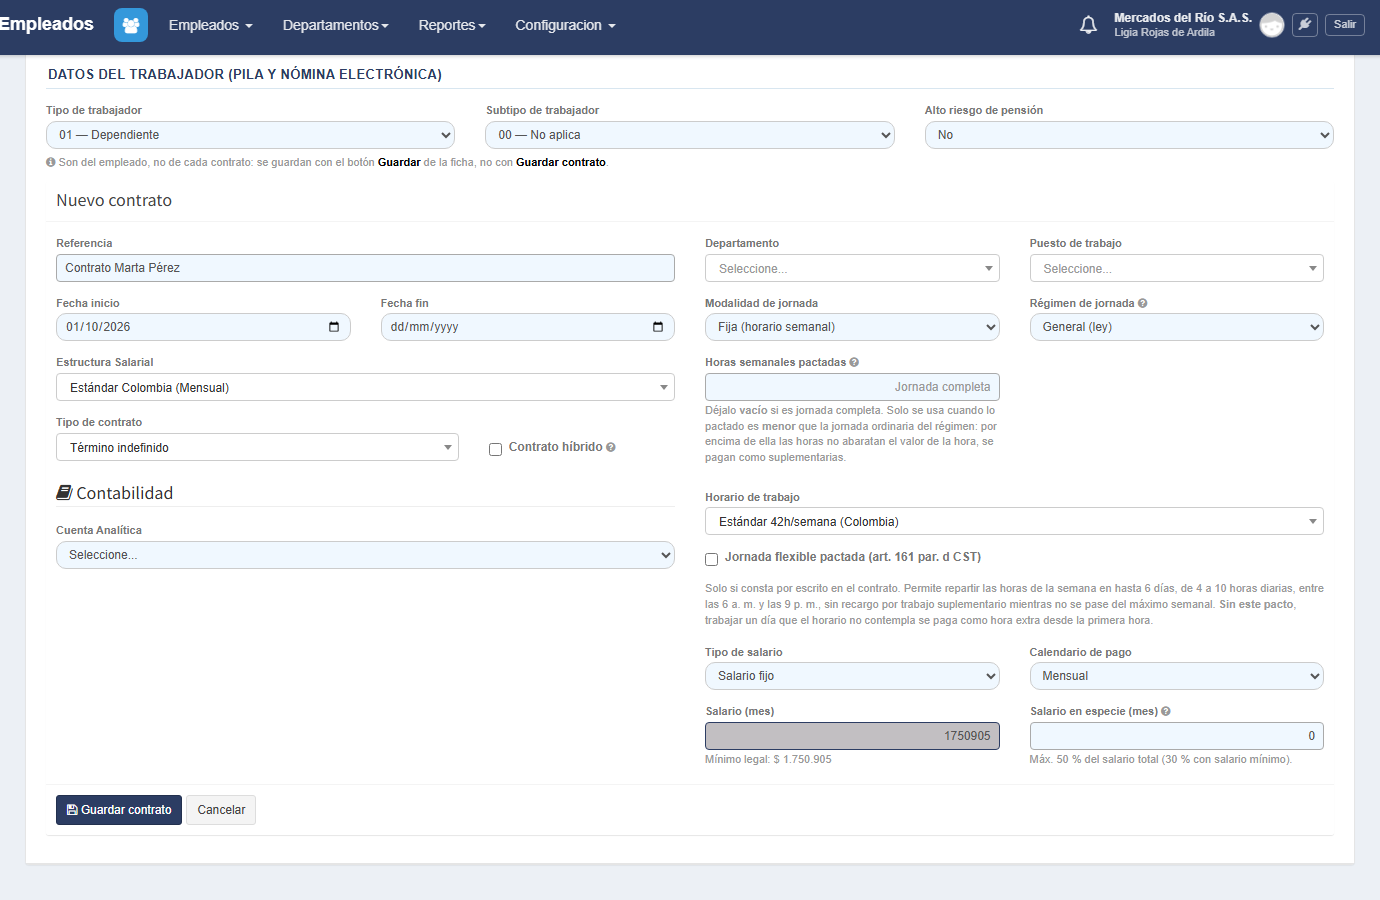Click the Referencia text field
This screenshot has width=1380, height=900.
[x=365, y=268]
